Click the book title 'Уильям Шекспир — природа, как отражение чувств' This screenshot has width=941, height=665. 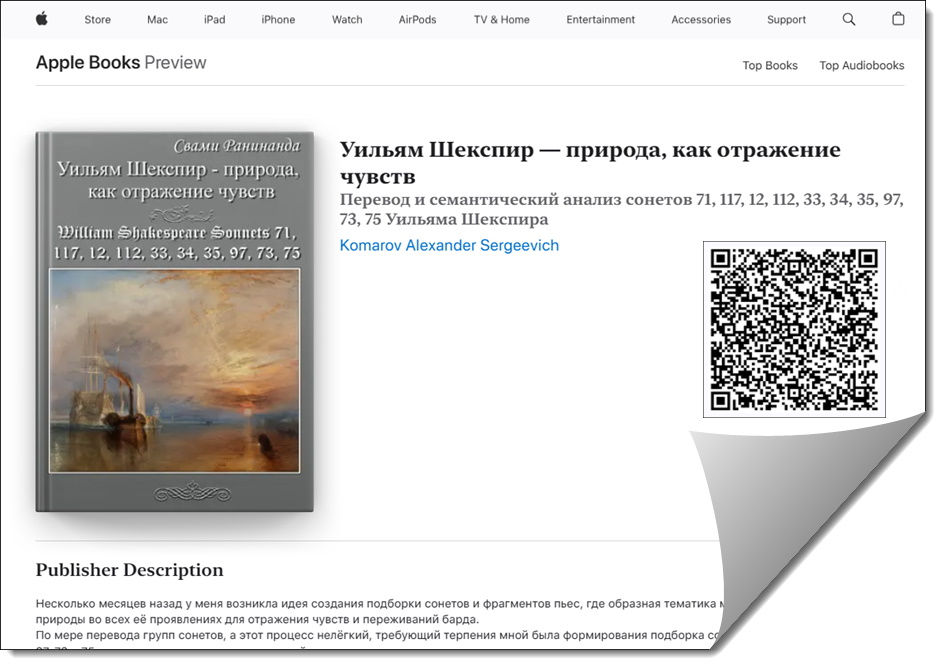(x=590, y=163)
